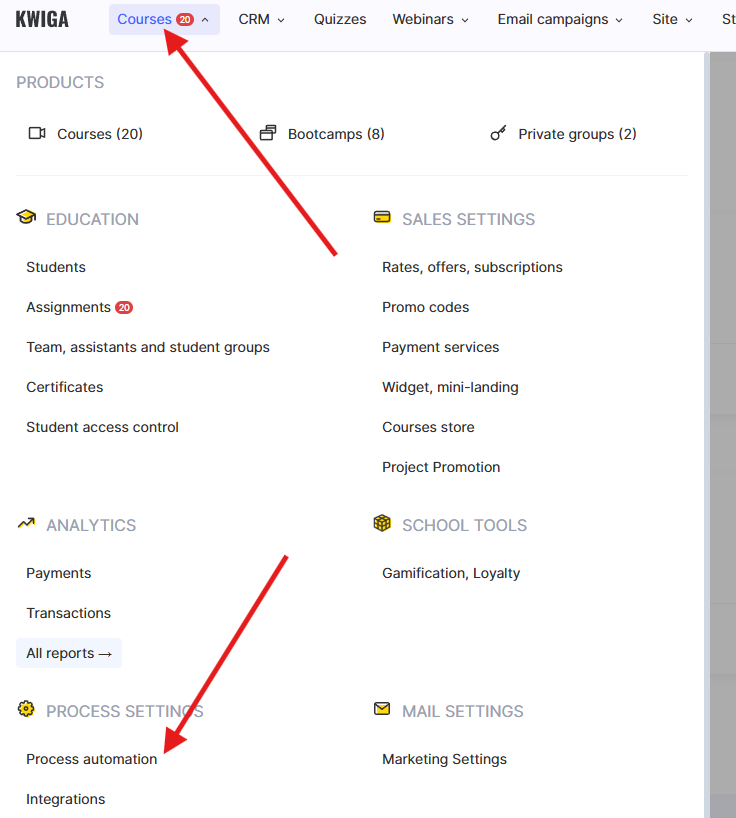Open the Webinars dropdown menu
This screenshot has height=818, width=736.
coord(430,19)
